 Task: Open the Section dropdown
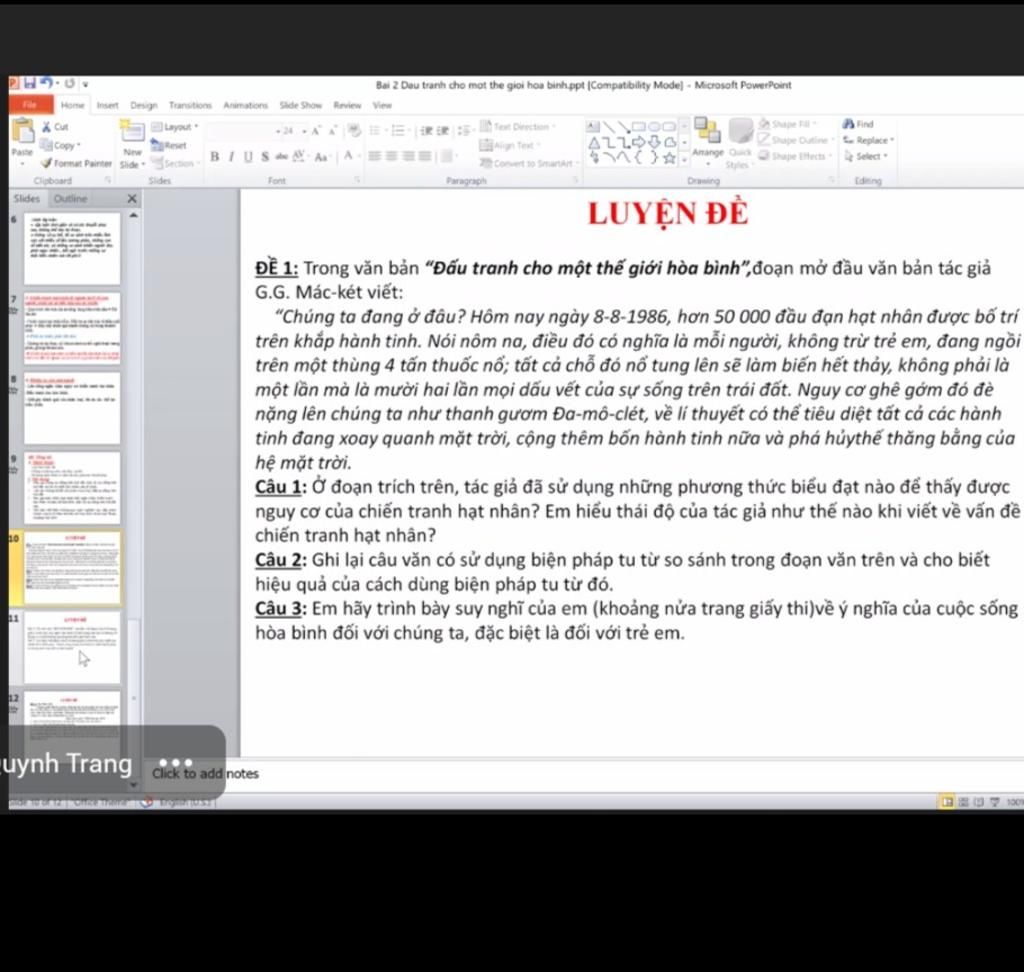coord(174,163)
